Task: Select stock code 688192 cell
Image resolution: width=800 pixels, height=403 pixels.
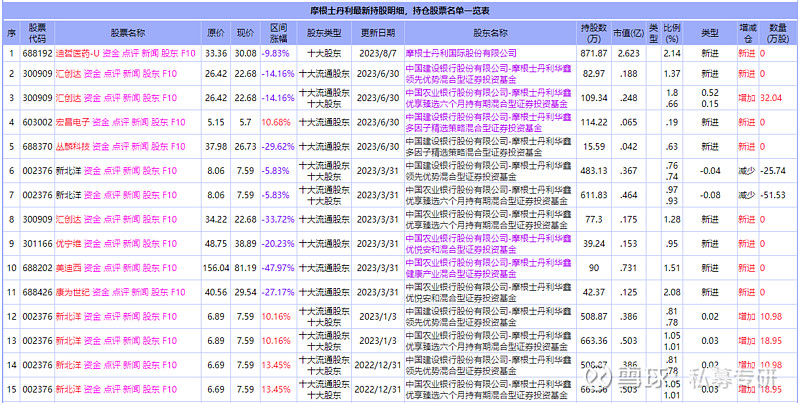Action: coord(37,53)
